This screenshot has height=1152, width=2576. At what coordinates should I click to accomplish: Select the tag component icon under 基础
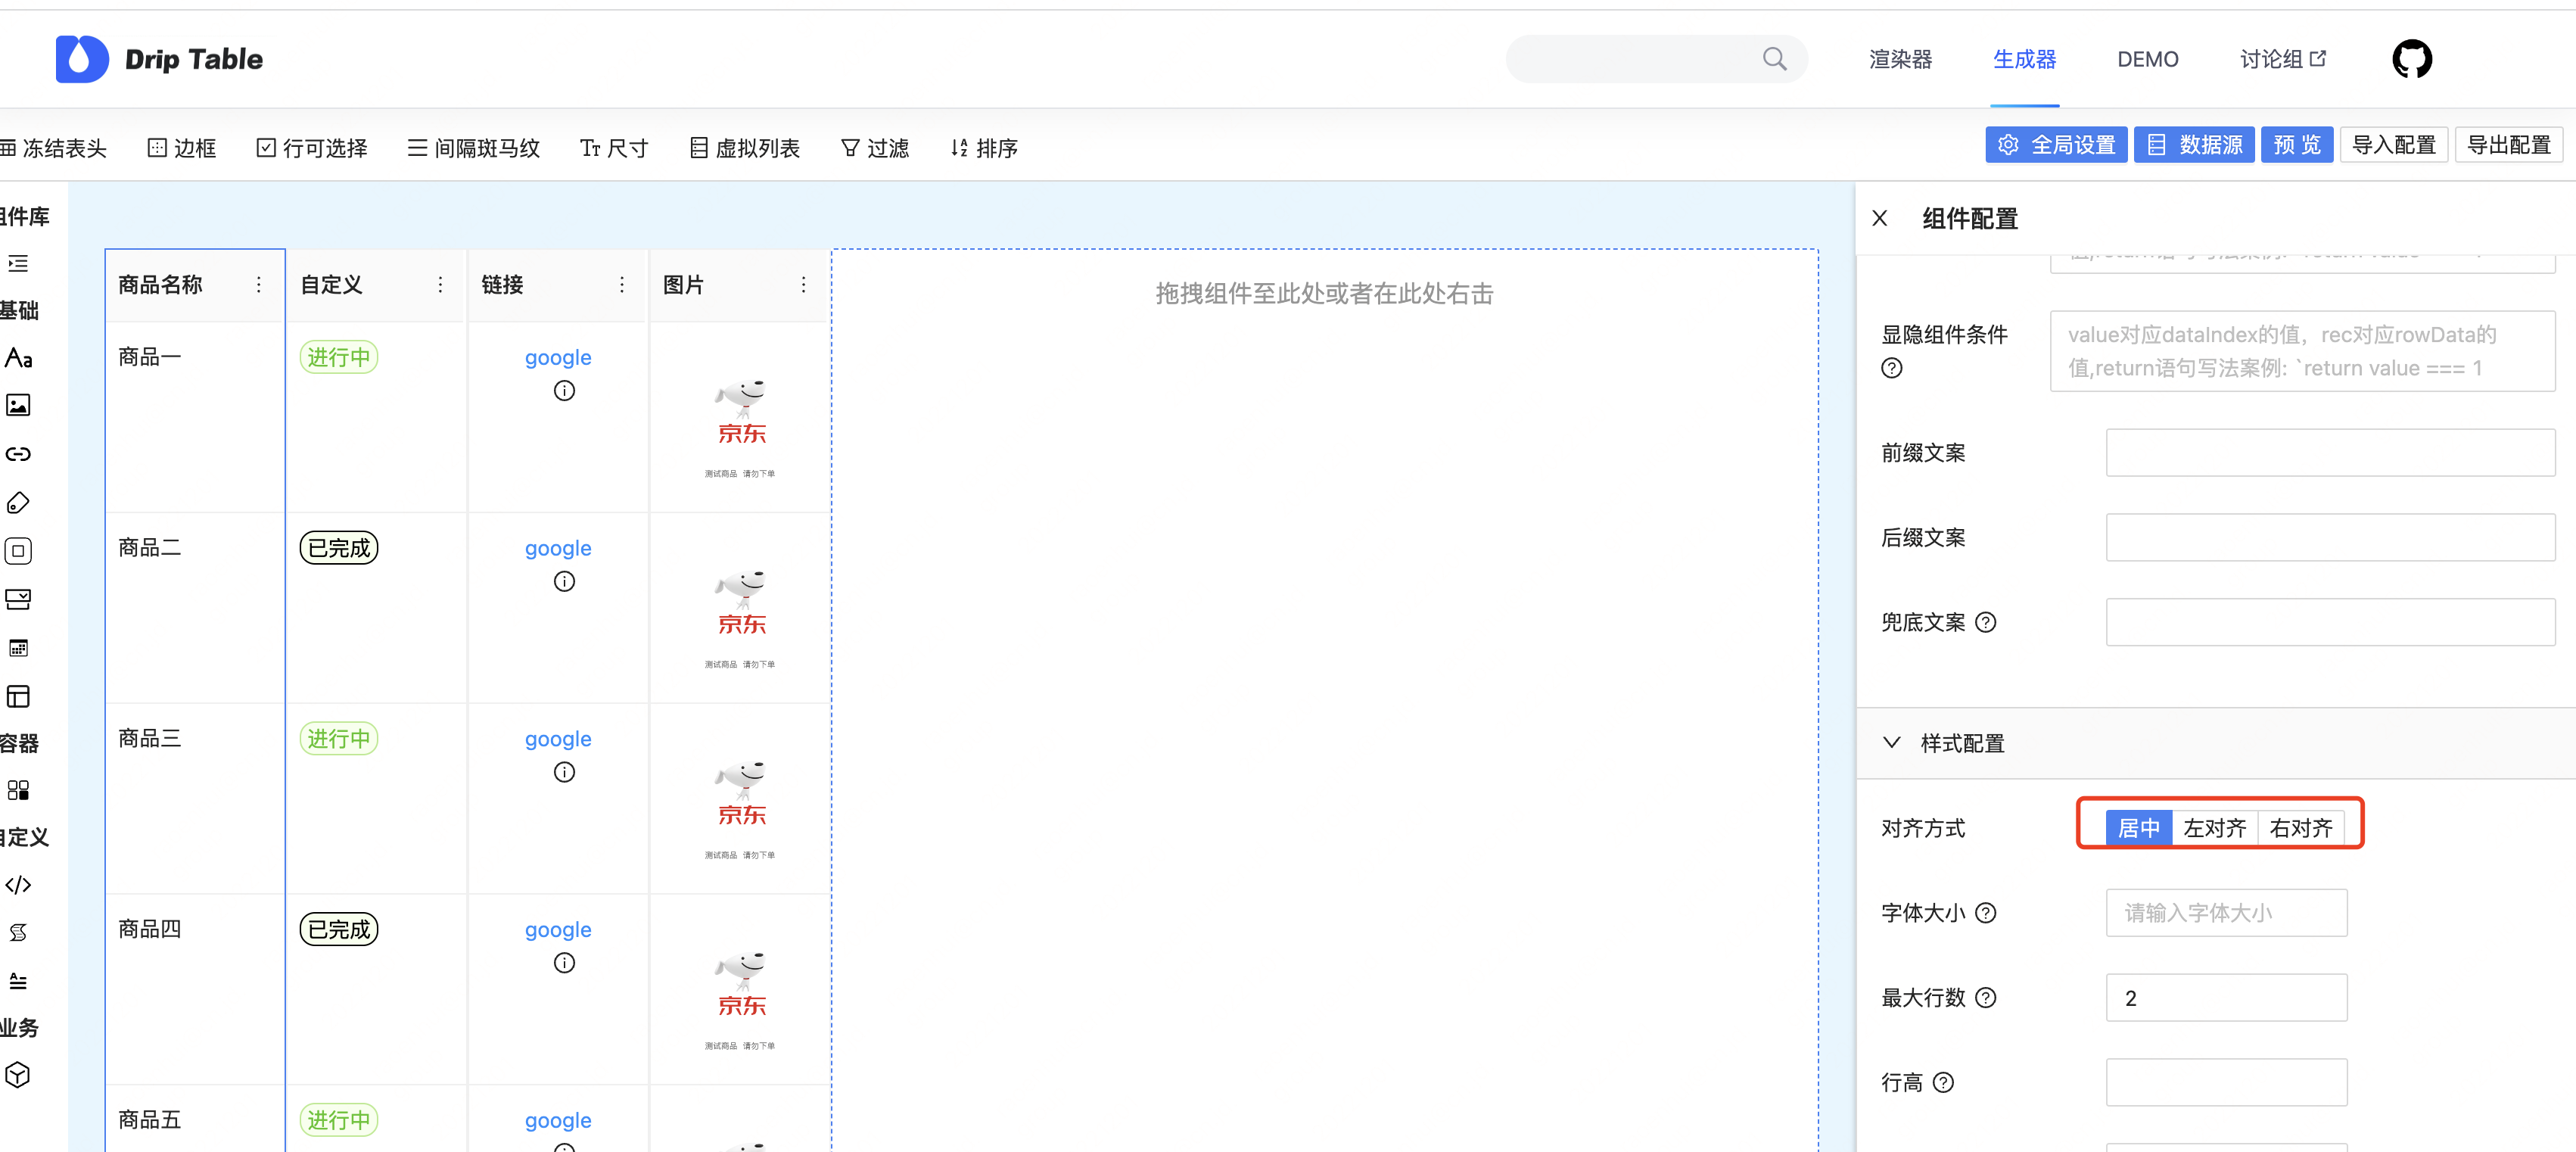tap(18, 502)
